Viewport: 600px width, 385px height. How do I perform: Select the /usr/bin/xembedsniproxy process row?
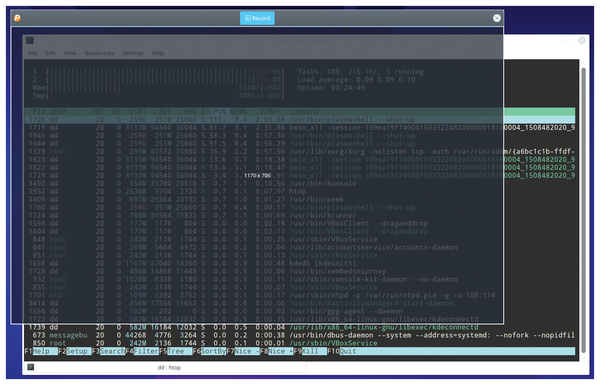pos(300,271)
